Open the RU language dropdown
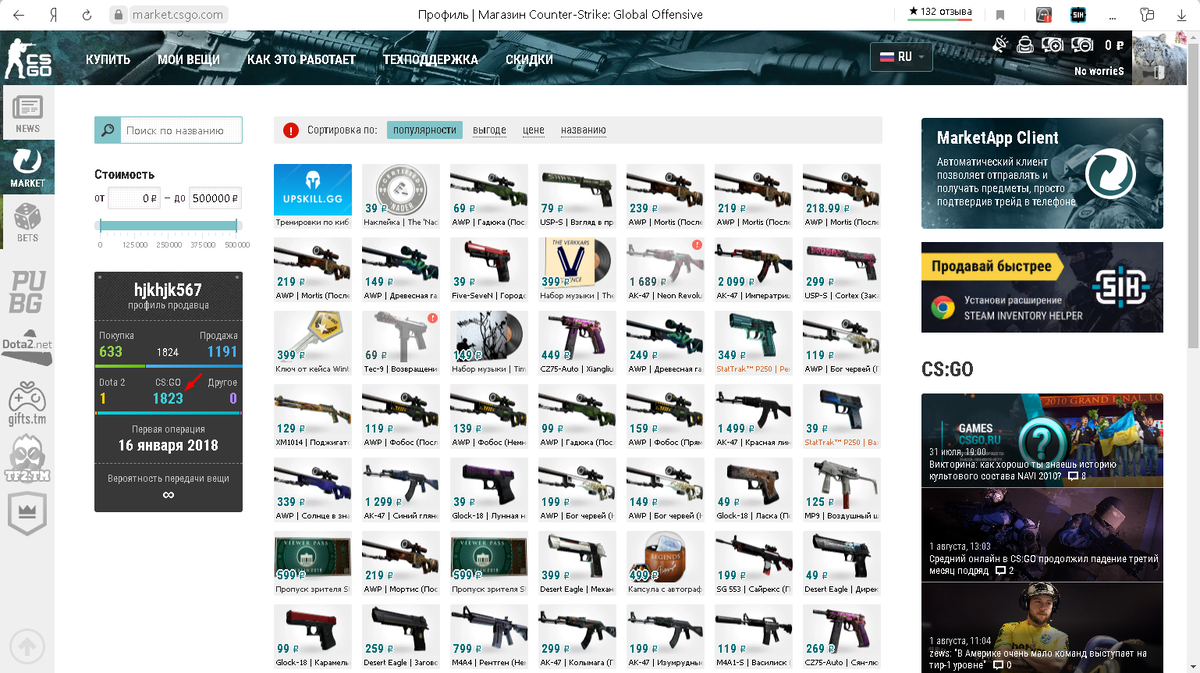 902,57
